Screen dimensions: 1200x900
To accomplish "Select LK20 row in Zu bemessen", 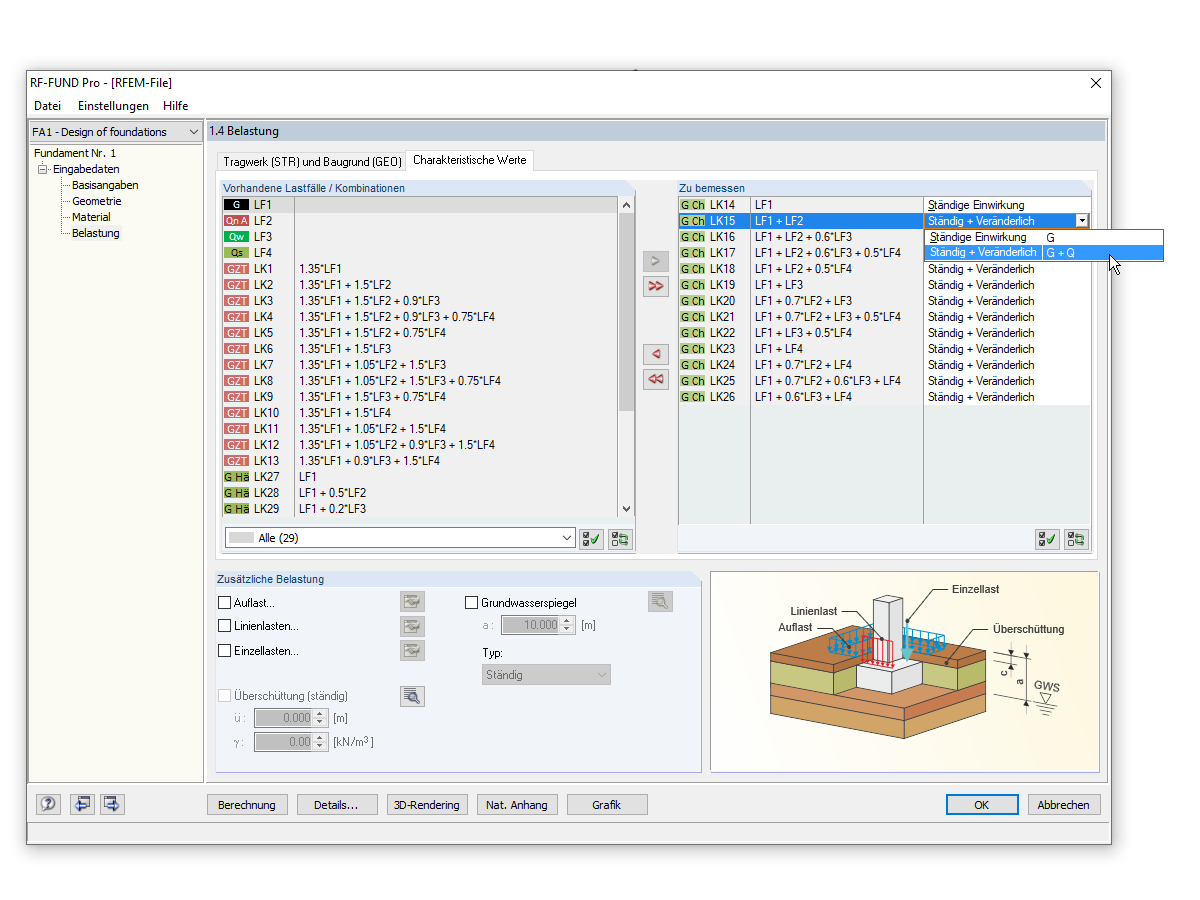I will click(x=884, y=301).
